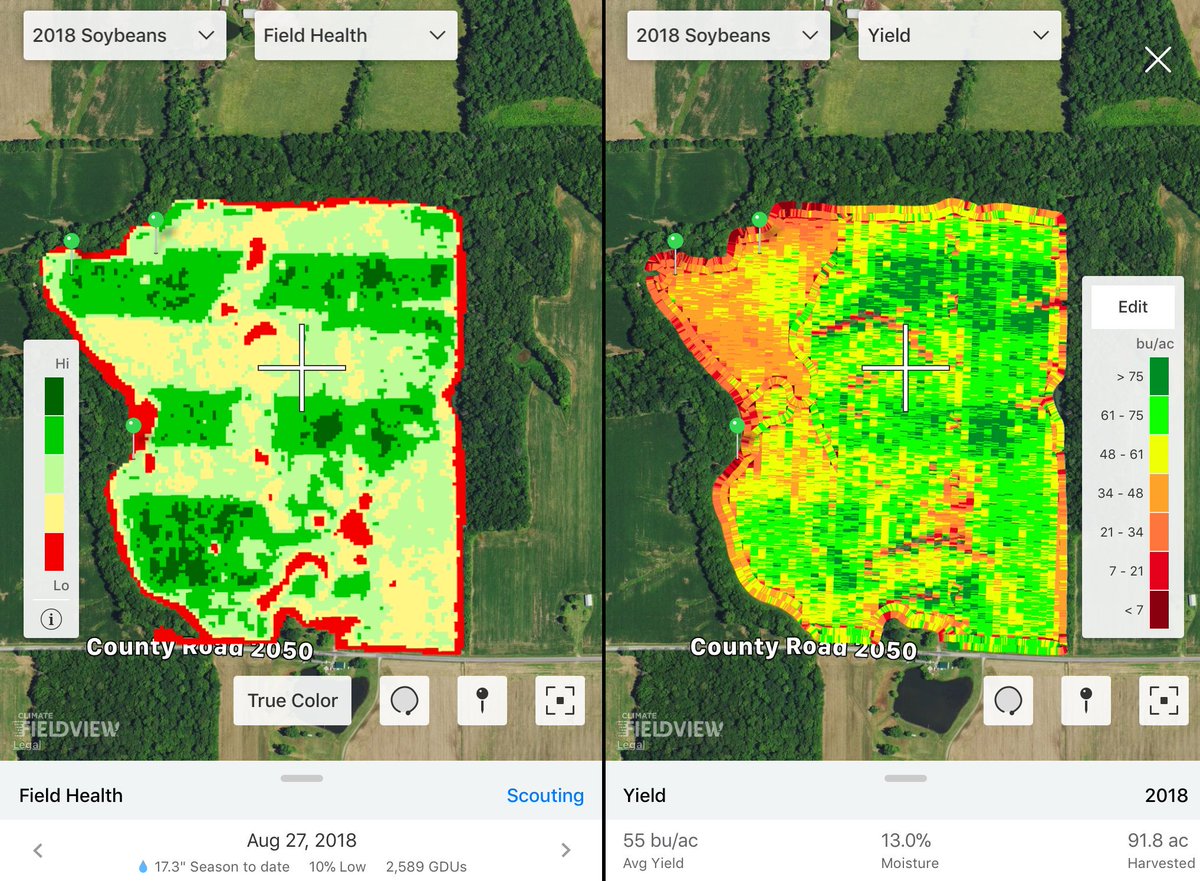This screenshot has height=881, width=1200.
Task: Open the Field Health layer dropdown
Action: click(x=355, y=35)
